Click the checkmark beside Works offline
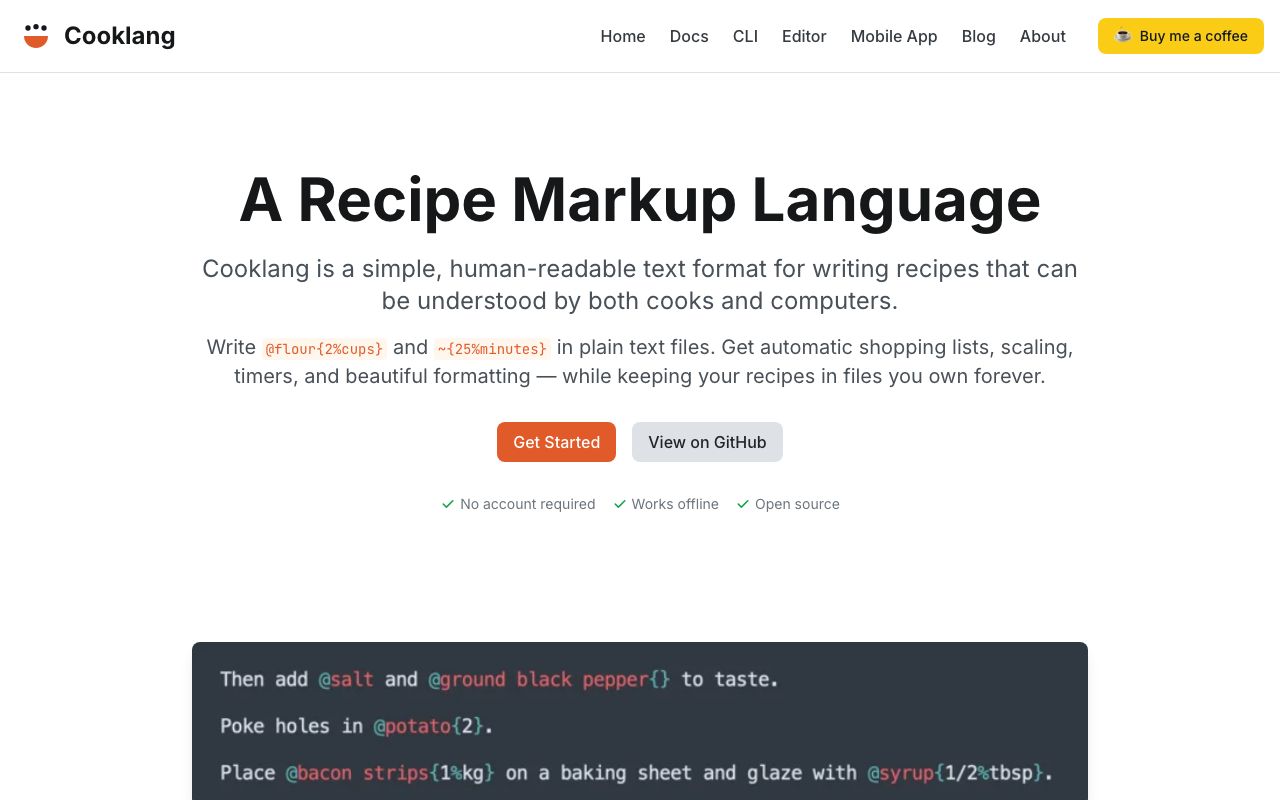This screenshot has width=1280, height=800. (620, 504)
